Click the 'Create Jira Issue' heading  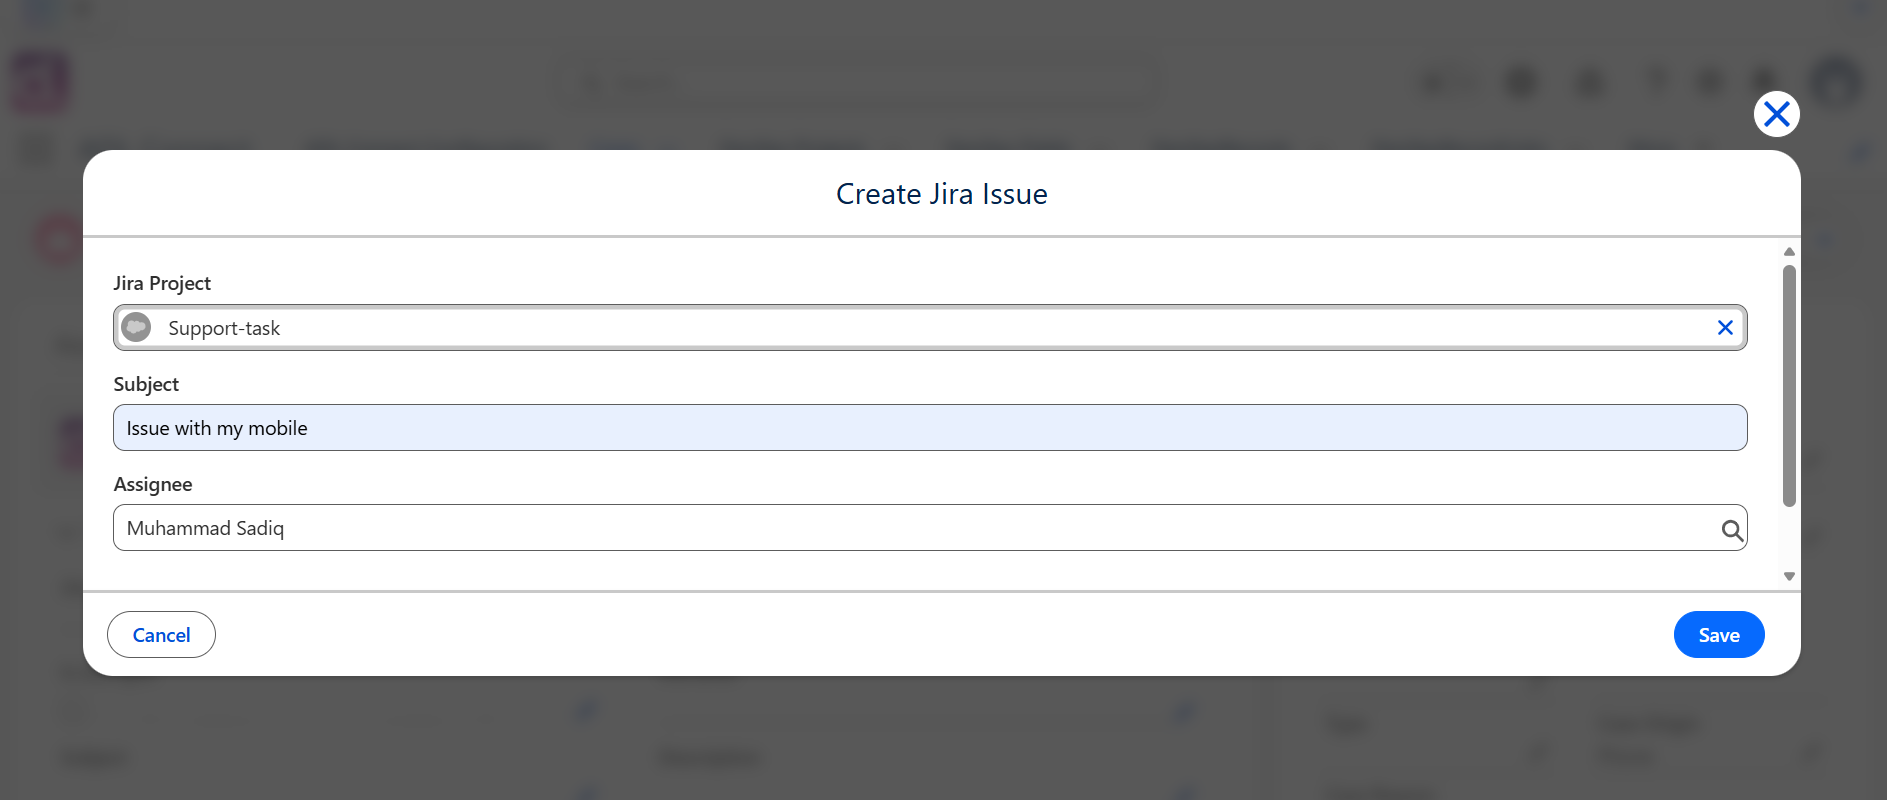coord(942,194)
